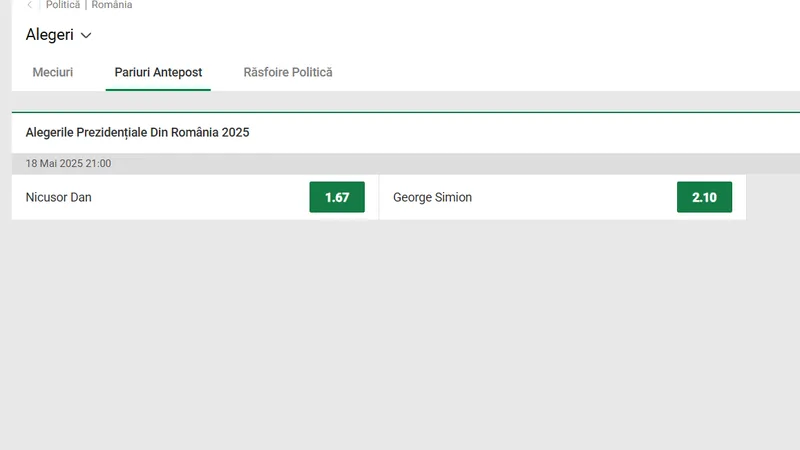
Task: Open the Răsfoire Politică tab
Action: [288, 72]
